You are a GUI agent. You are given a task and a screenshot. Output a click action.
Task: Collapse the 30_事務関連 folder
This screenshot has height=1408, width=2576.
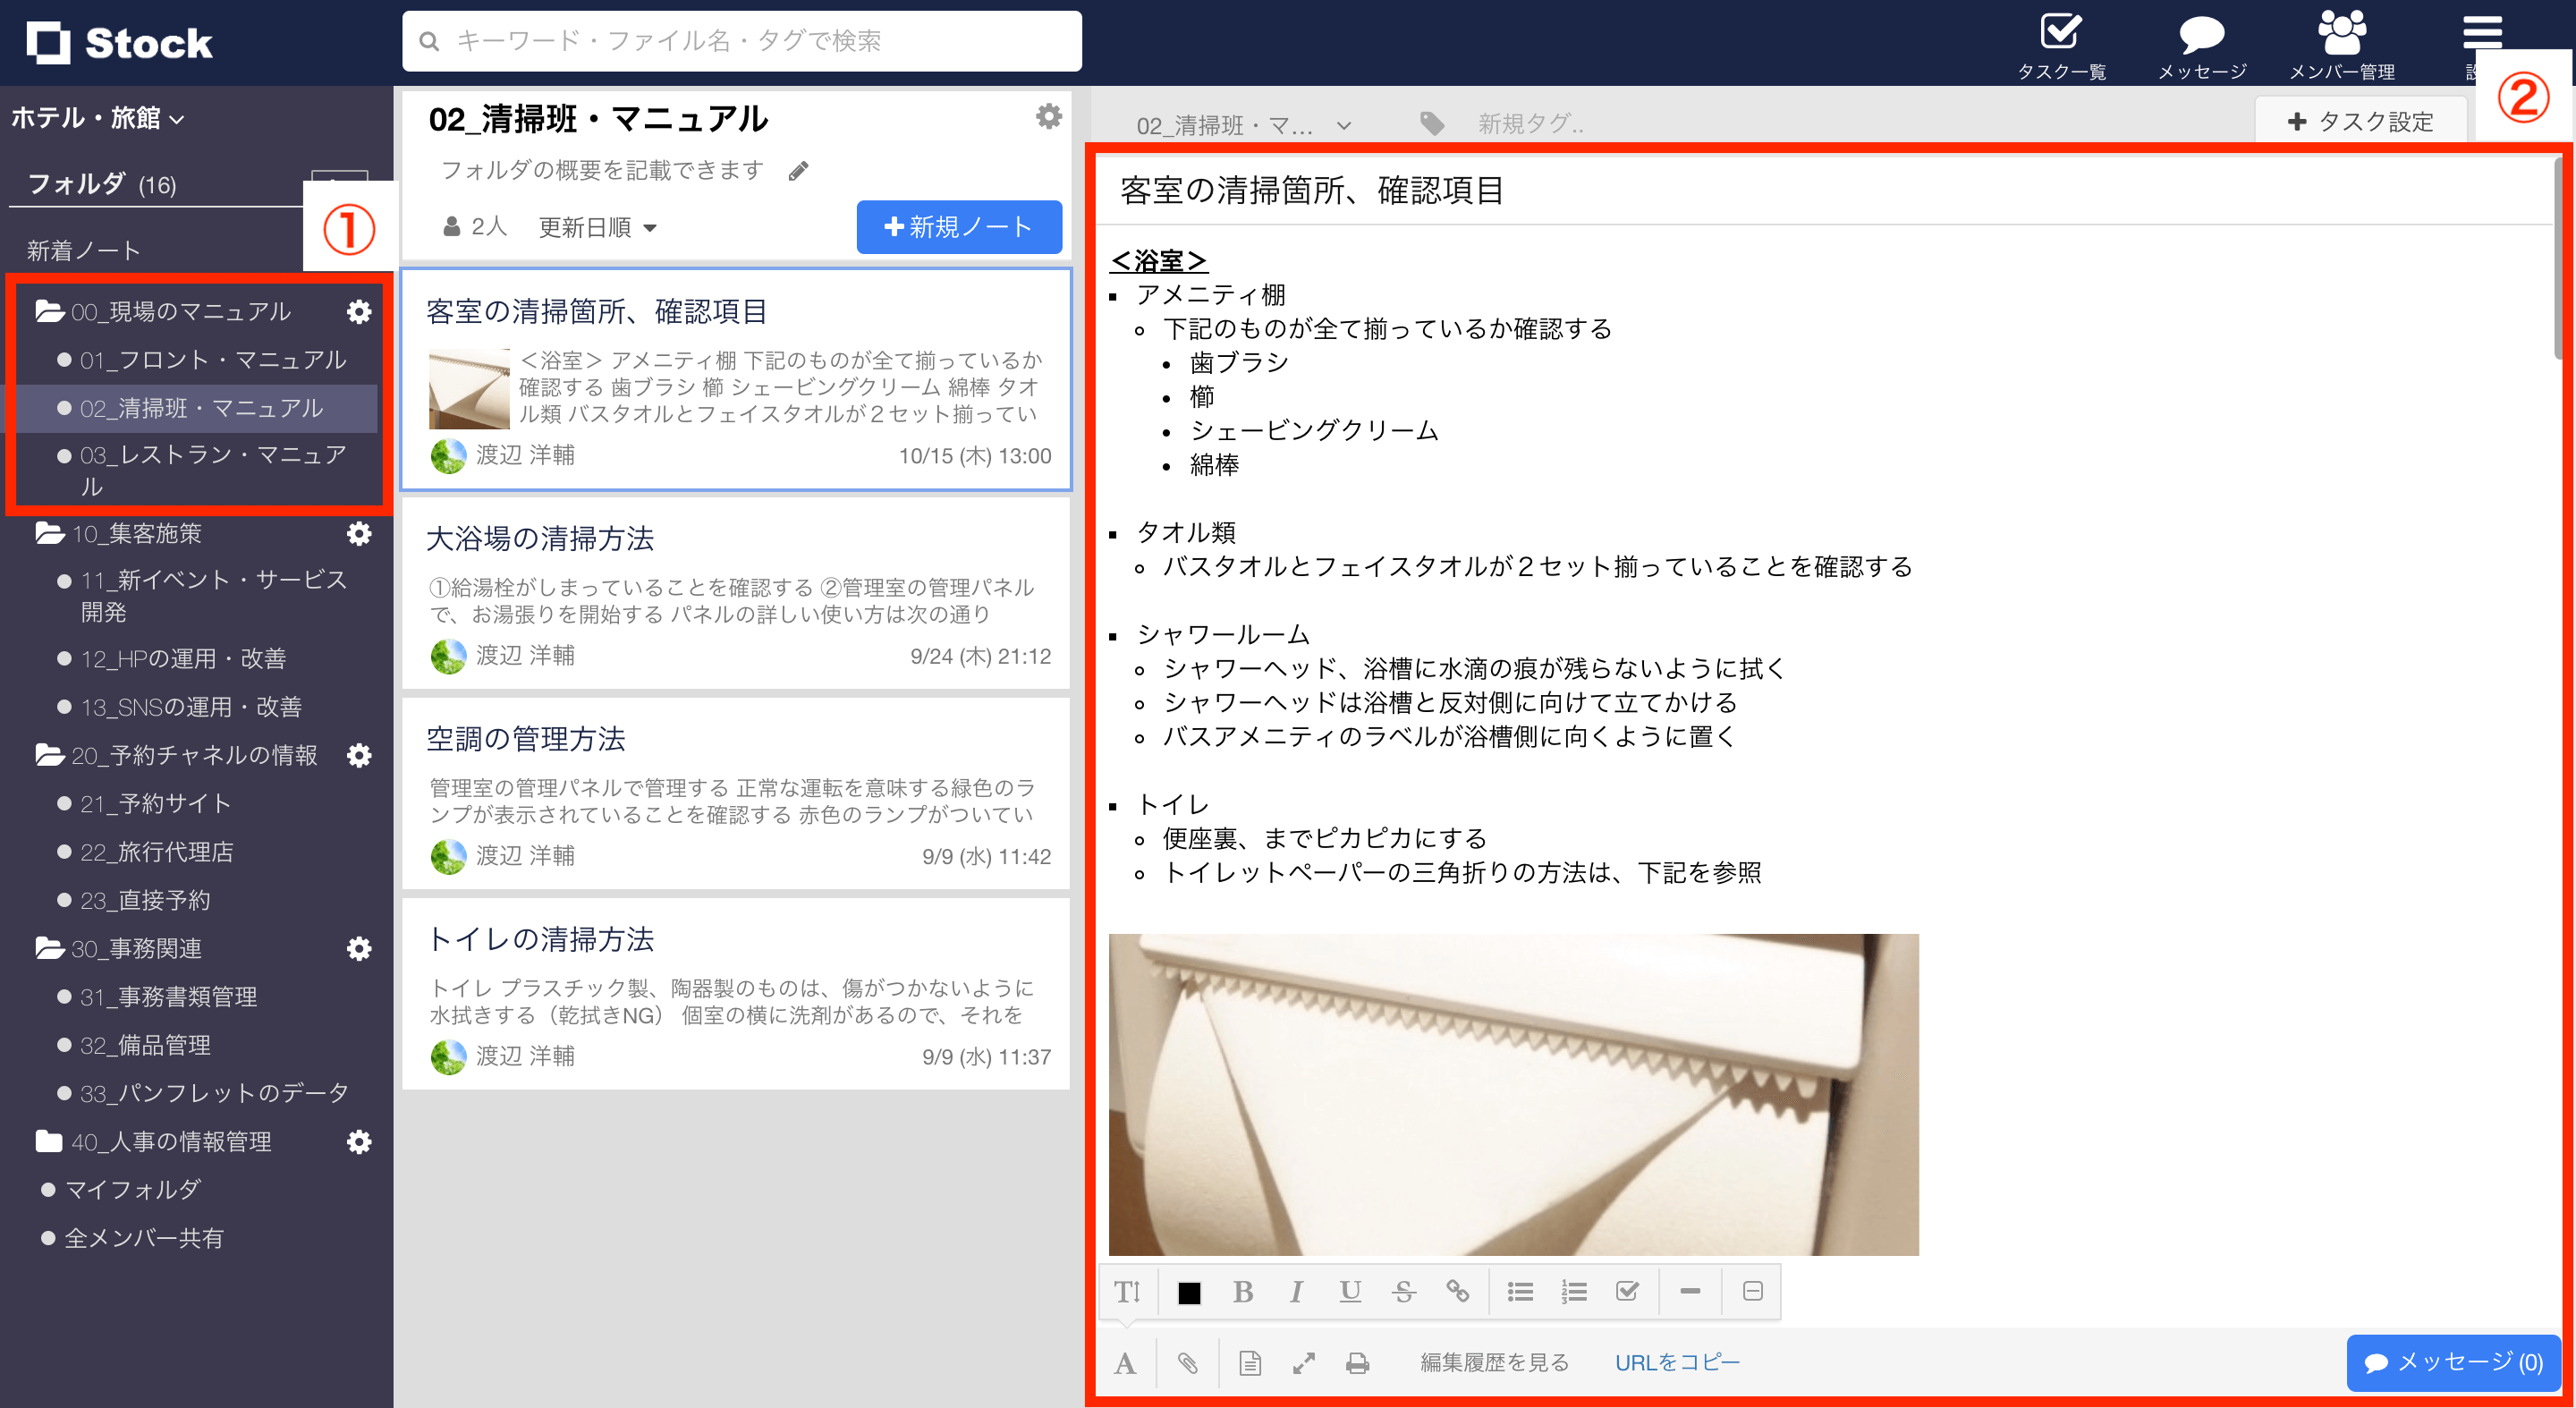[x=50, y=949]
